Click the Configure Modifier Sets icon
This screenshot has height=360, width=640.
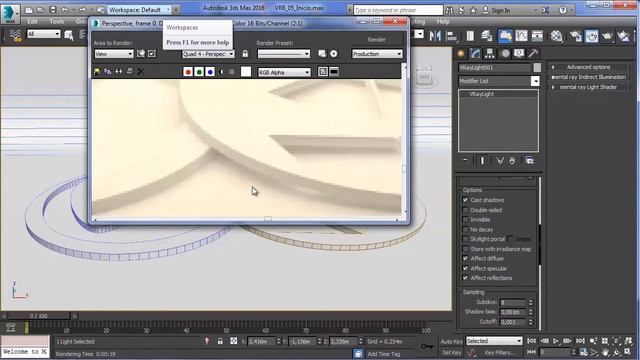529,161
